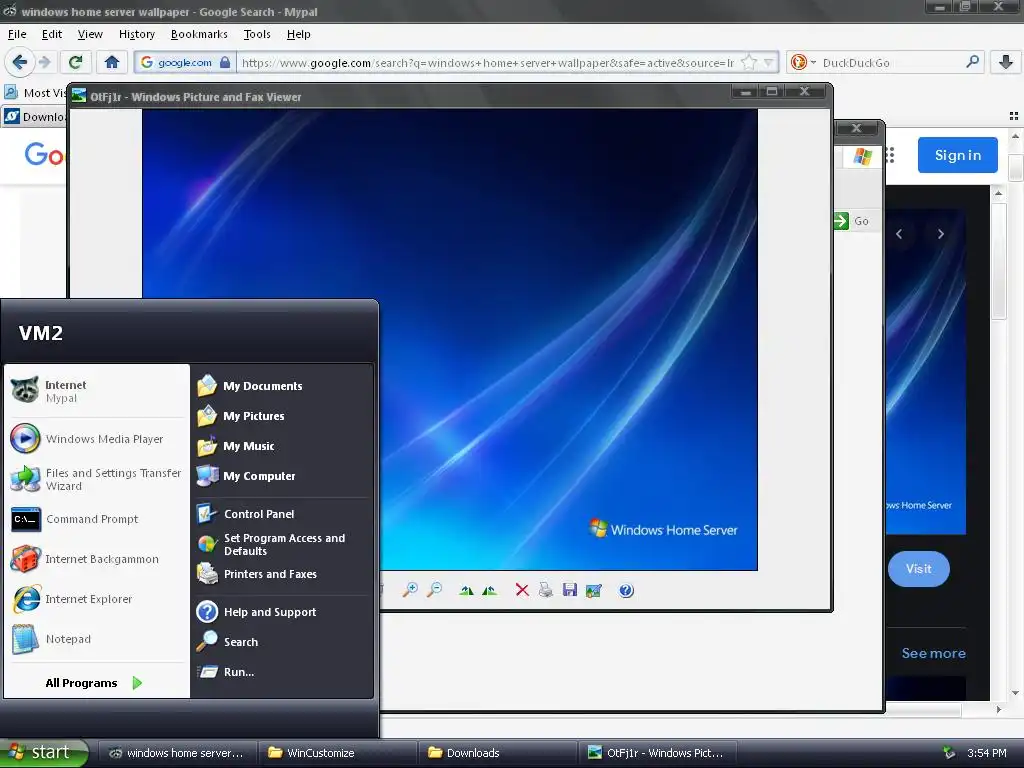Open Help and Support

(x=282, y=612)
